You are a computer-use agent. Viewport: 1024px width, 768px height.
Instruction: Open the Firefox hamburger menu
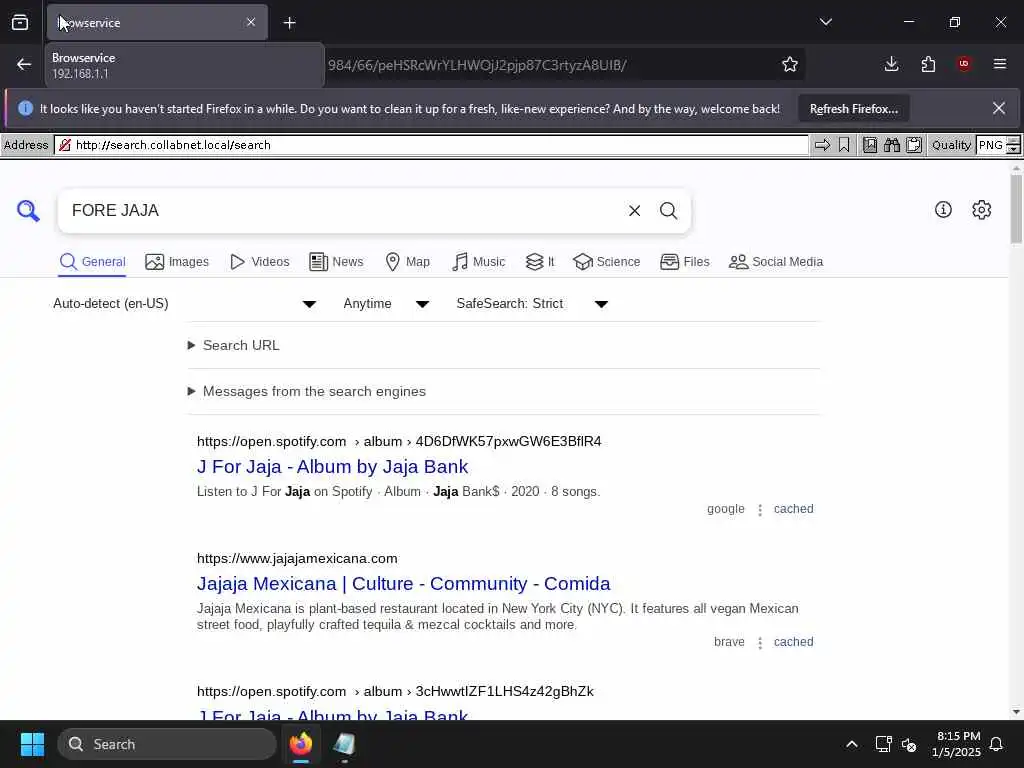coord(1000,64)
